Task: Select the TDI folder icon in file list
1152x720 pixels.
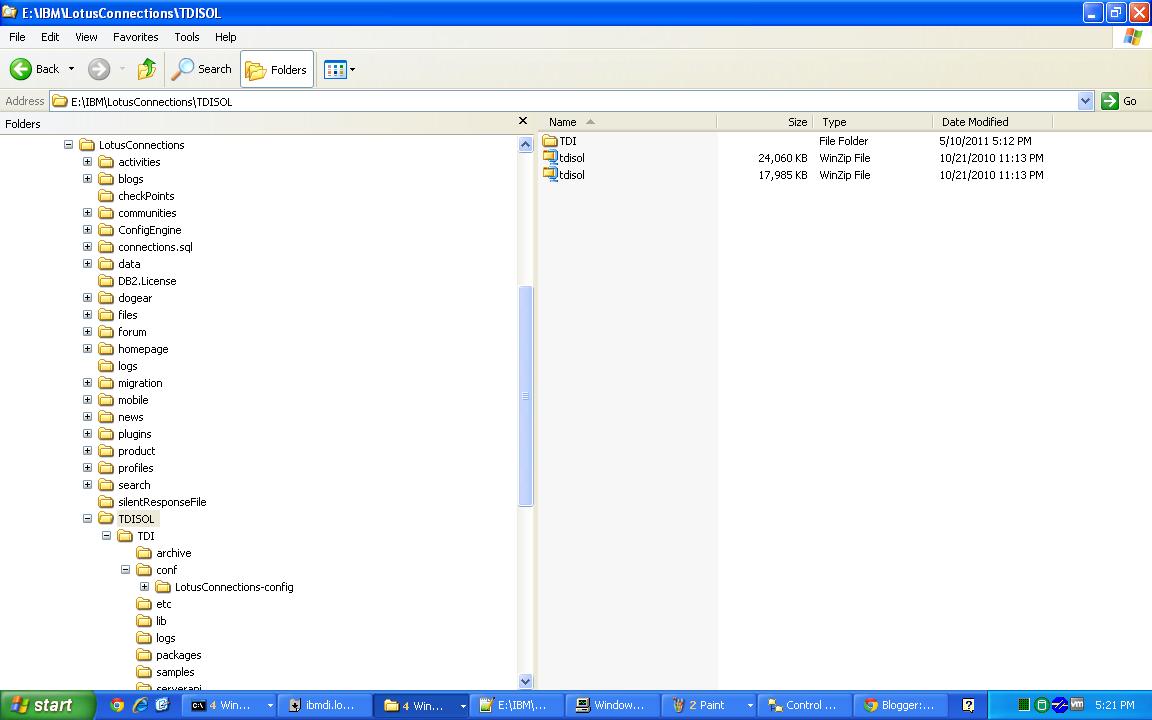Action: tap(550, 141)
